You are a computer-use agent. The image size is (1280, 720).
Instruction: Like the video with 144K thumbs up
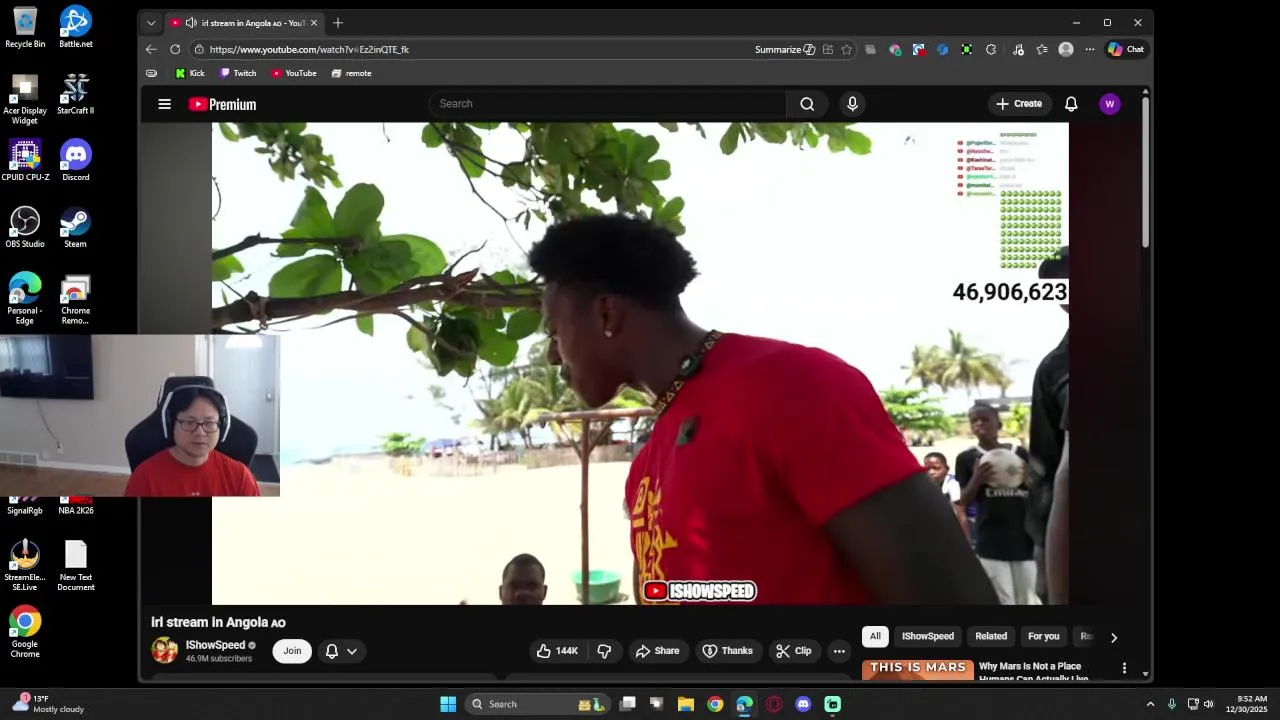(557, 651)
